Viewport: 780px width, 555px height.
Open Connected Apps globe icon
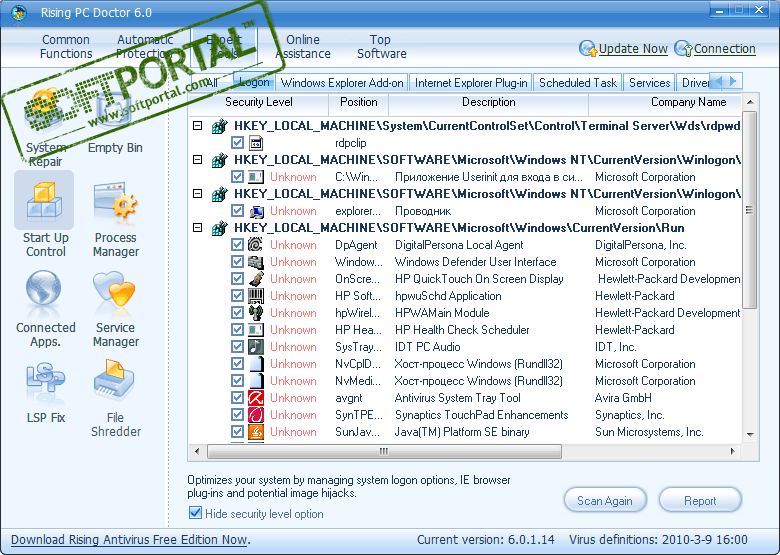44,290
